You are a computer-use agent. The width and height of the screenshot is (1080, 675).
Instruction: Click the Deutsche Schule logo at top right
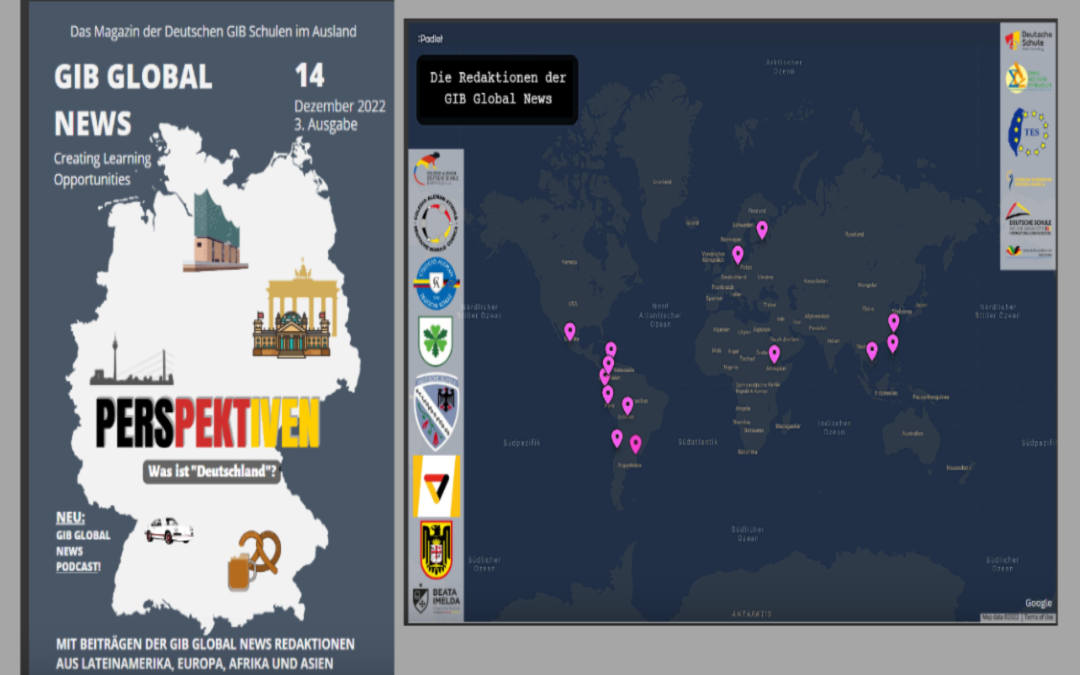pyautogui.click(x=1027, y=40)
